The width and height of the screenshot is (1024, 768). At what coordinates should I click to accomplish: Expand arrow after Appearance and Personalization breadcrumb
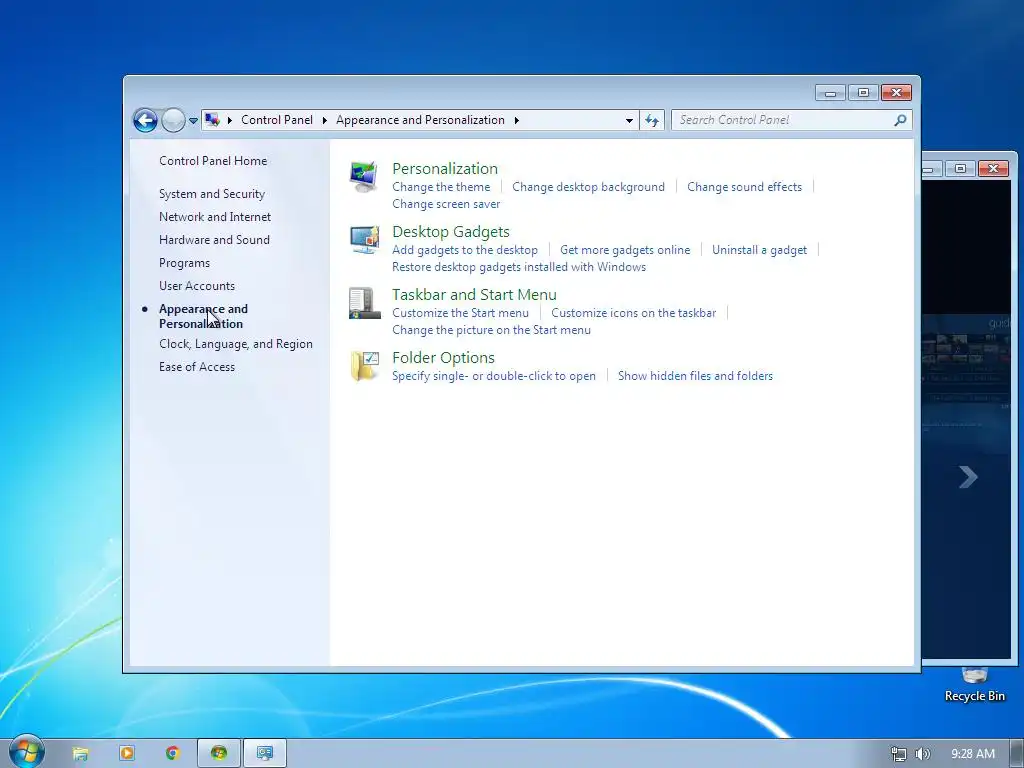pos(517,120)
